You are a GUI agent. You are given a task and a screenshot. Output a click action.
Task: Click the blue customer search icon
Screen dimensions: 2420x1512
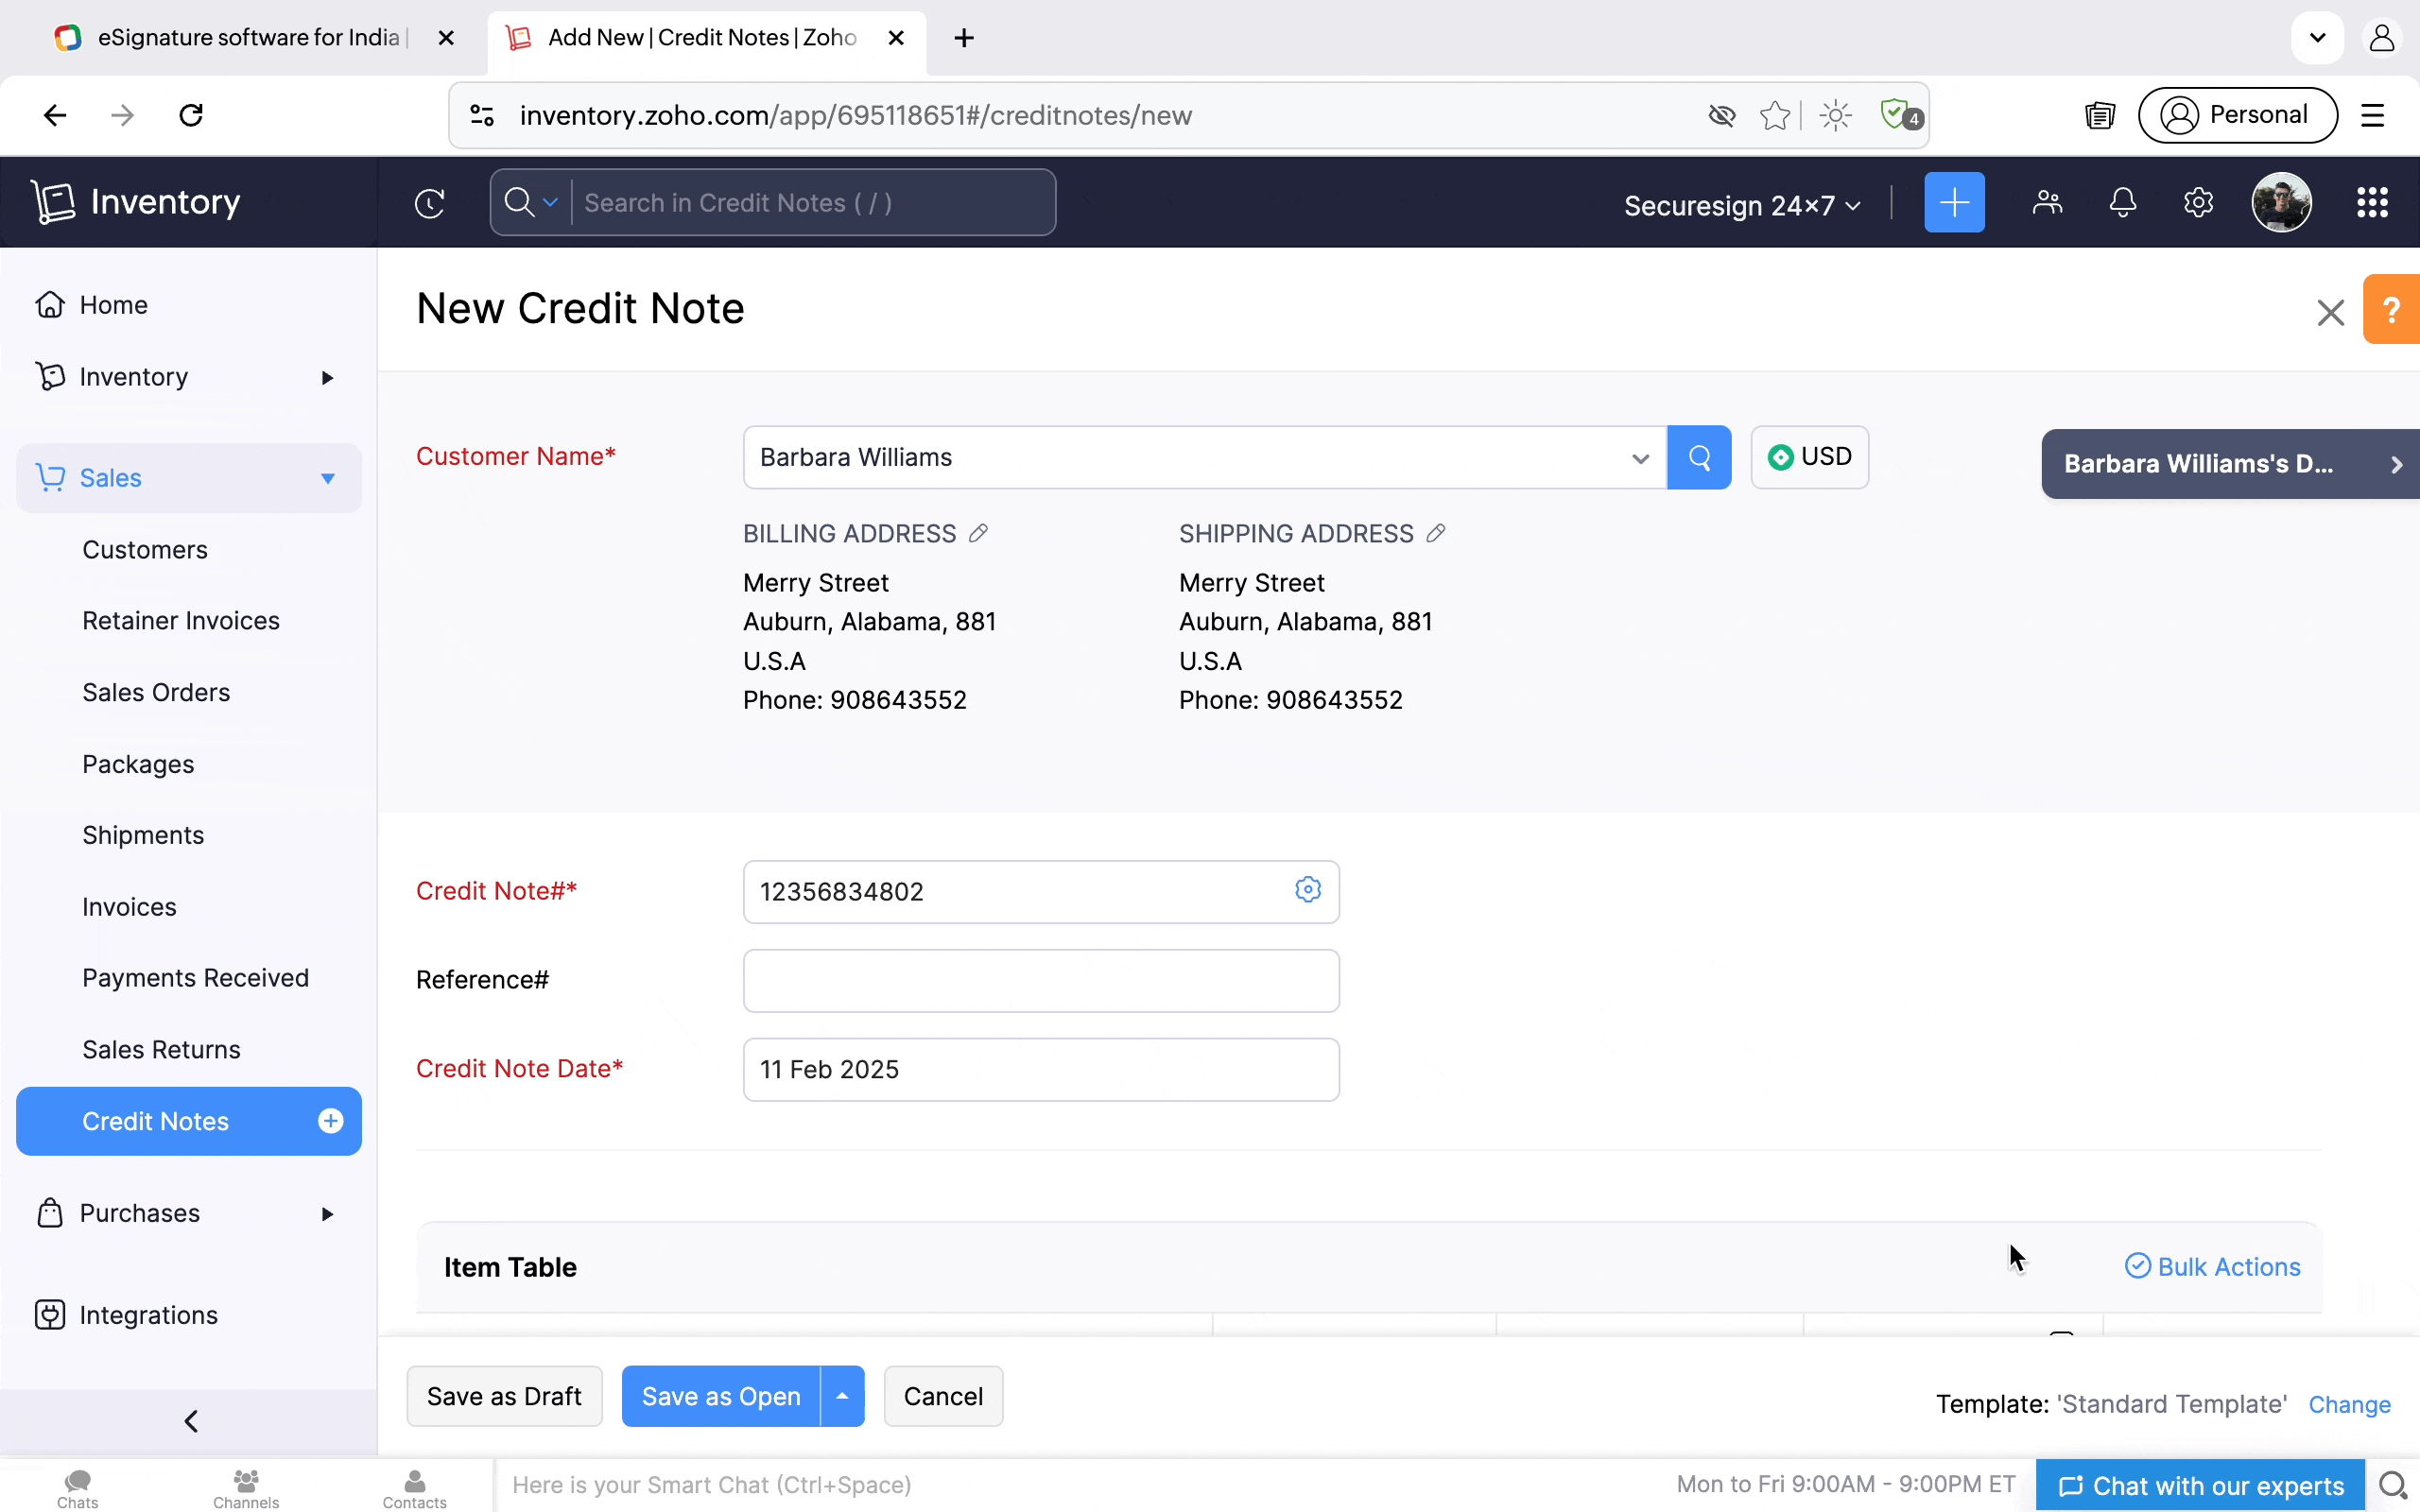click(x=1698, y=457)
